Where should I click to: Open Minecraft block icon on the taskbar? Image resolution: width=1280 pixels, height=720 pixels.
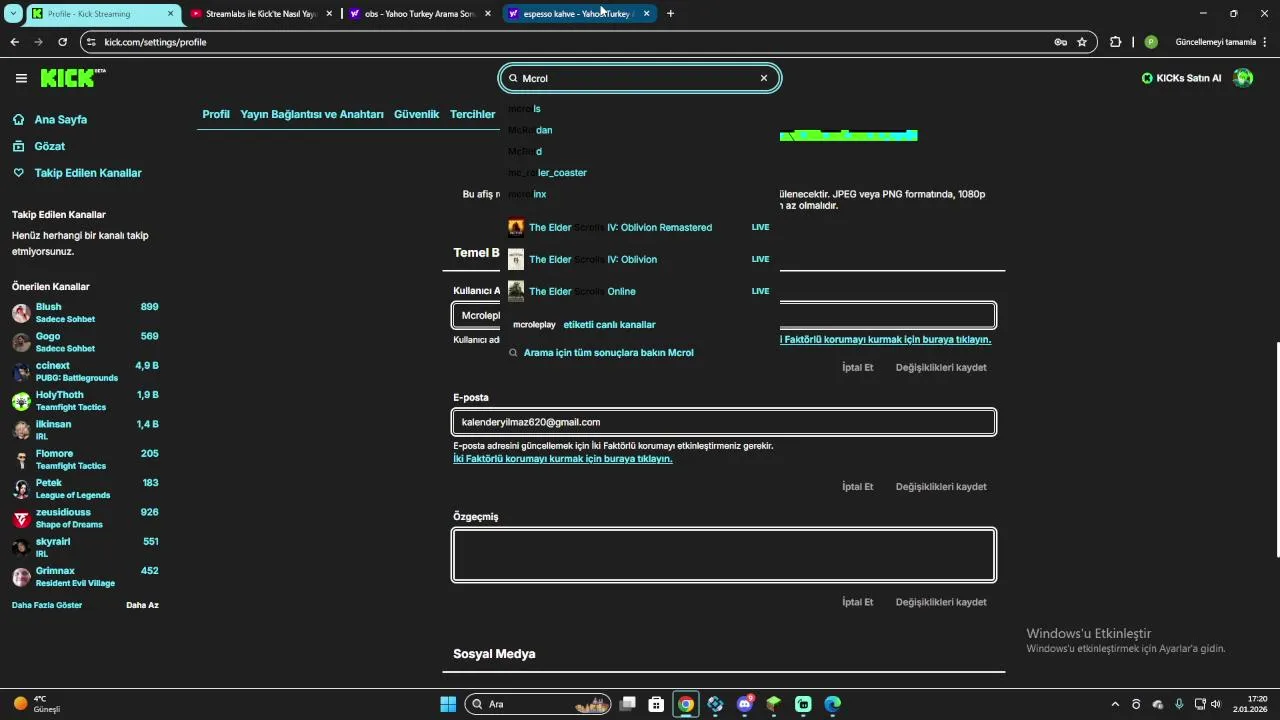[x=774, y=704]
